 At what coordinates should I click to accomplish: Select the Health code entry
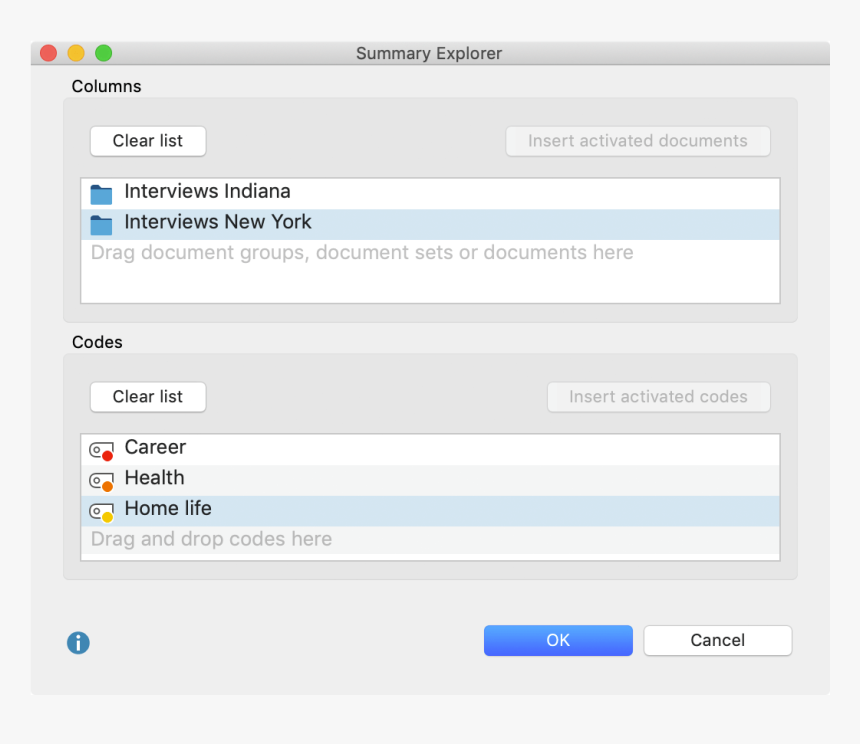point(154,478)
